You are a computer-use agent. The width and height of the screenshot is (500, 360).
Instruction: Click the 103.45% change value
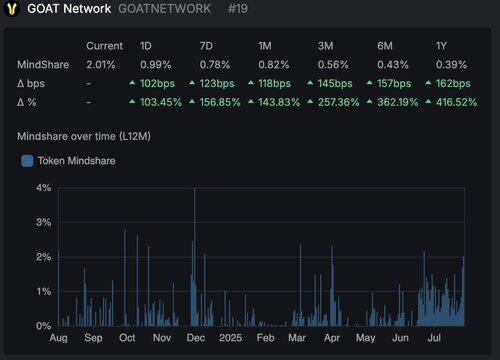(x=161, y=102)
